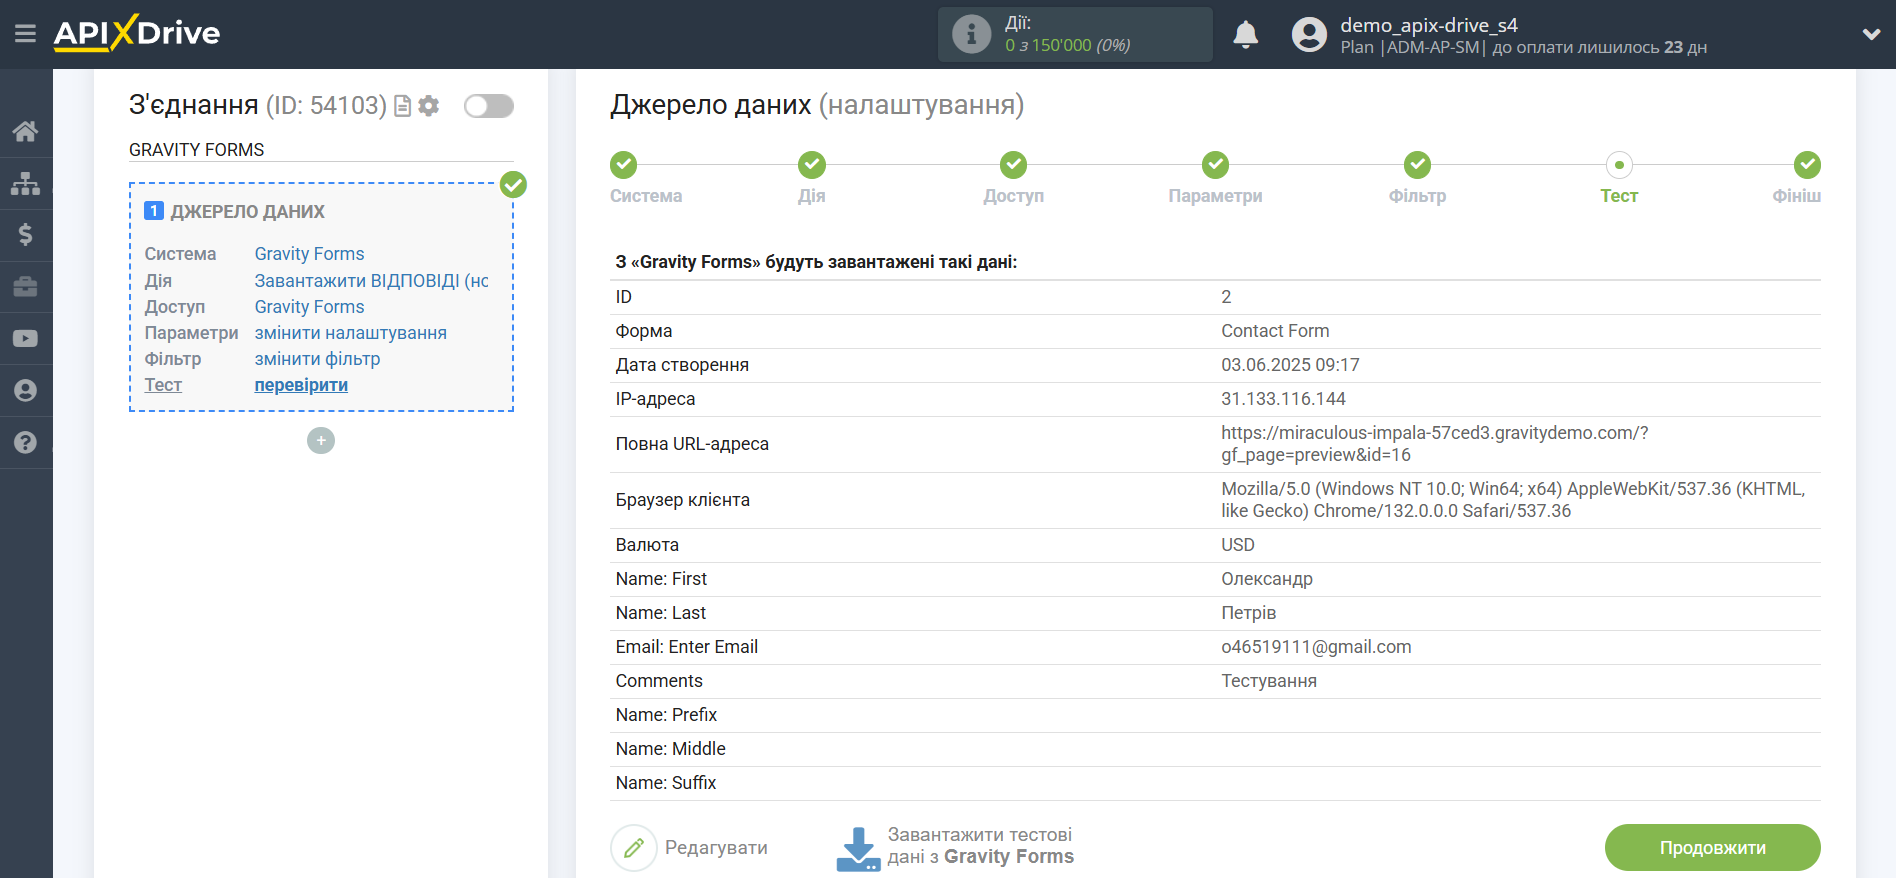Screen dimensions: 1896x878
Task: Click the ApiX-Drive logo
Action: (137, 33)
